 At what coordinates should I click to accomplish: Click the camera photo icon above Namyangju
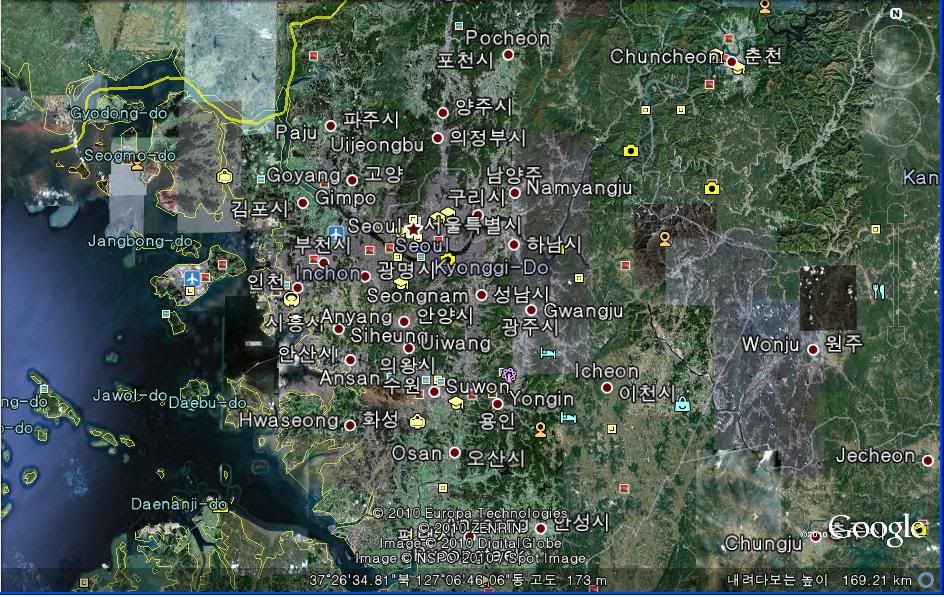[x=631, y=151]
